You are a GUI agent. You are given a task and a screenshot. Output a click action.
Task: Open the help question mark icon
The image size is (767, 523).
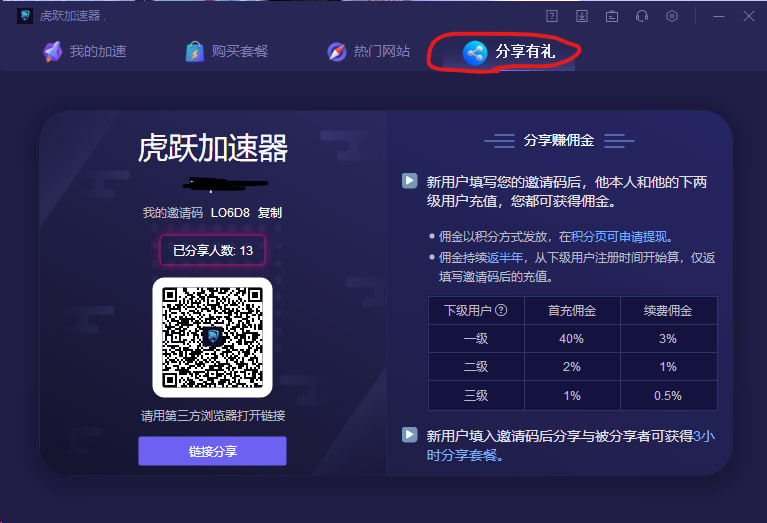coord(552,16)
